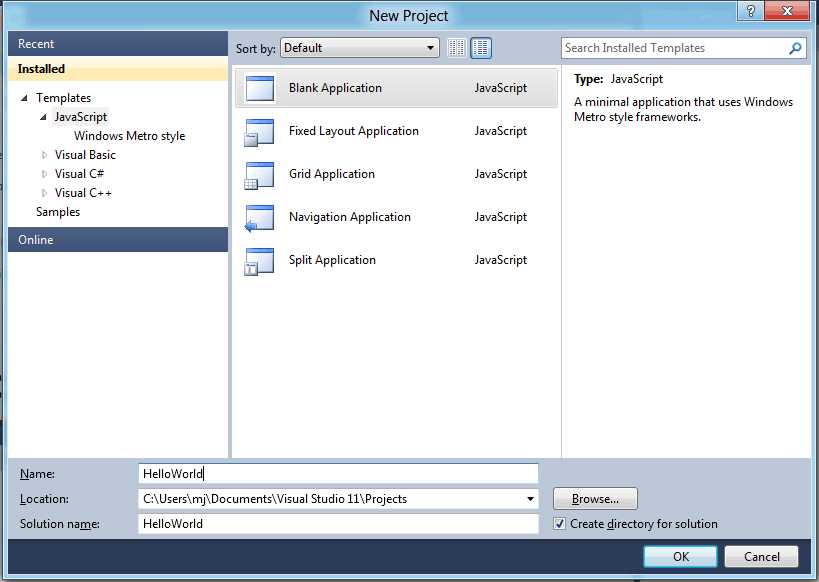Screen dimensions: 819x582
Task: Click the template description text
Action: [x=683, y=109]
